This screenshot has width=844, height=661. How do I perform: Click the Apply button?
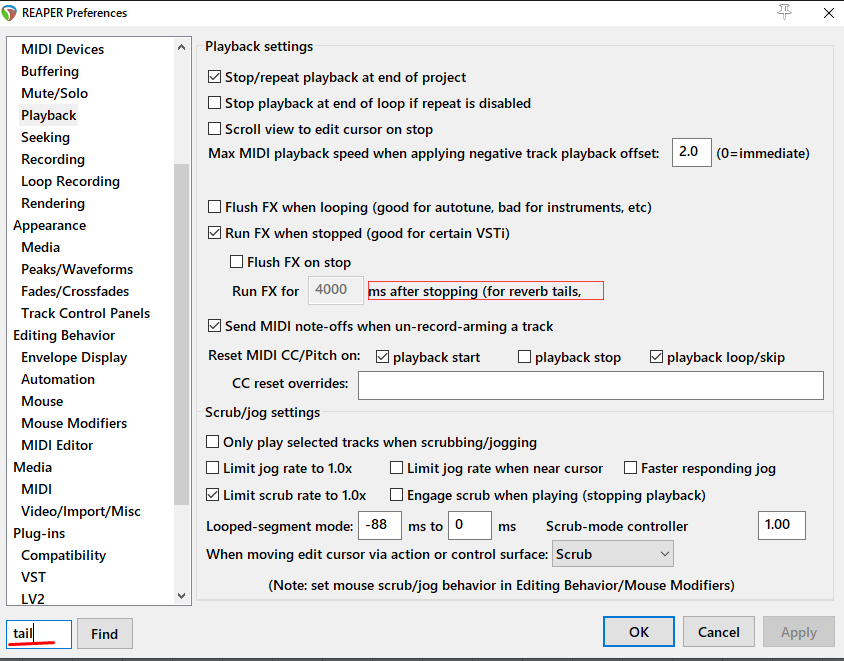pyautogui.click(x=799, y=632)
